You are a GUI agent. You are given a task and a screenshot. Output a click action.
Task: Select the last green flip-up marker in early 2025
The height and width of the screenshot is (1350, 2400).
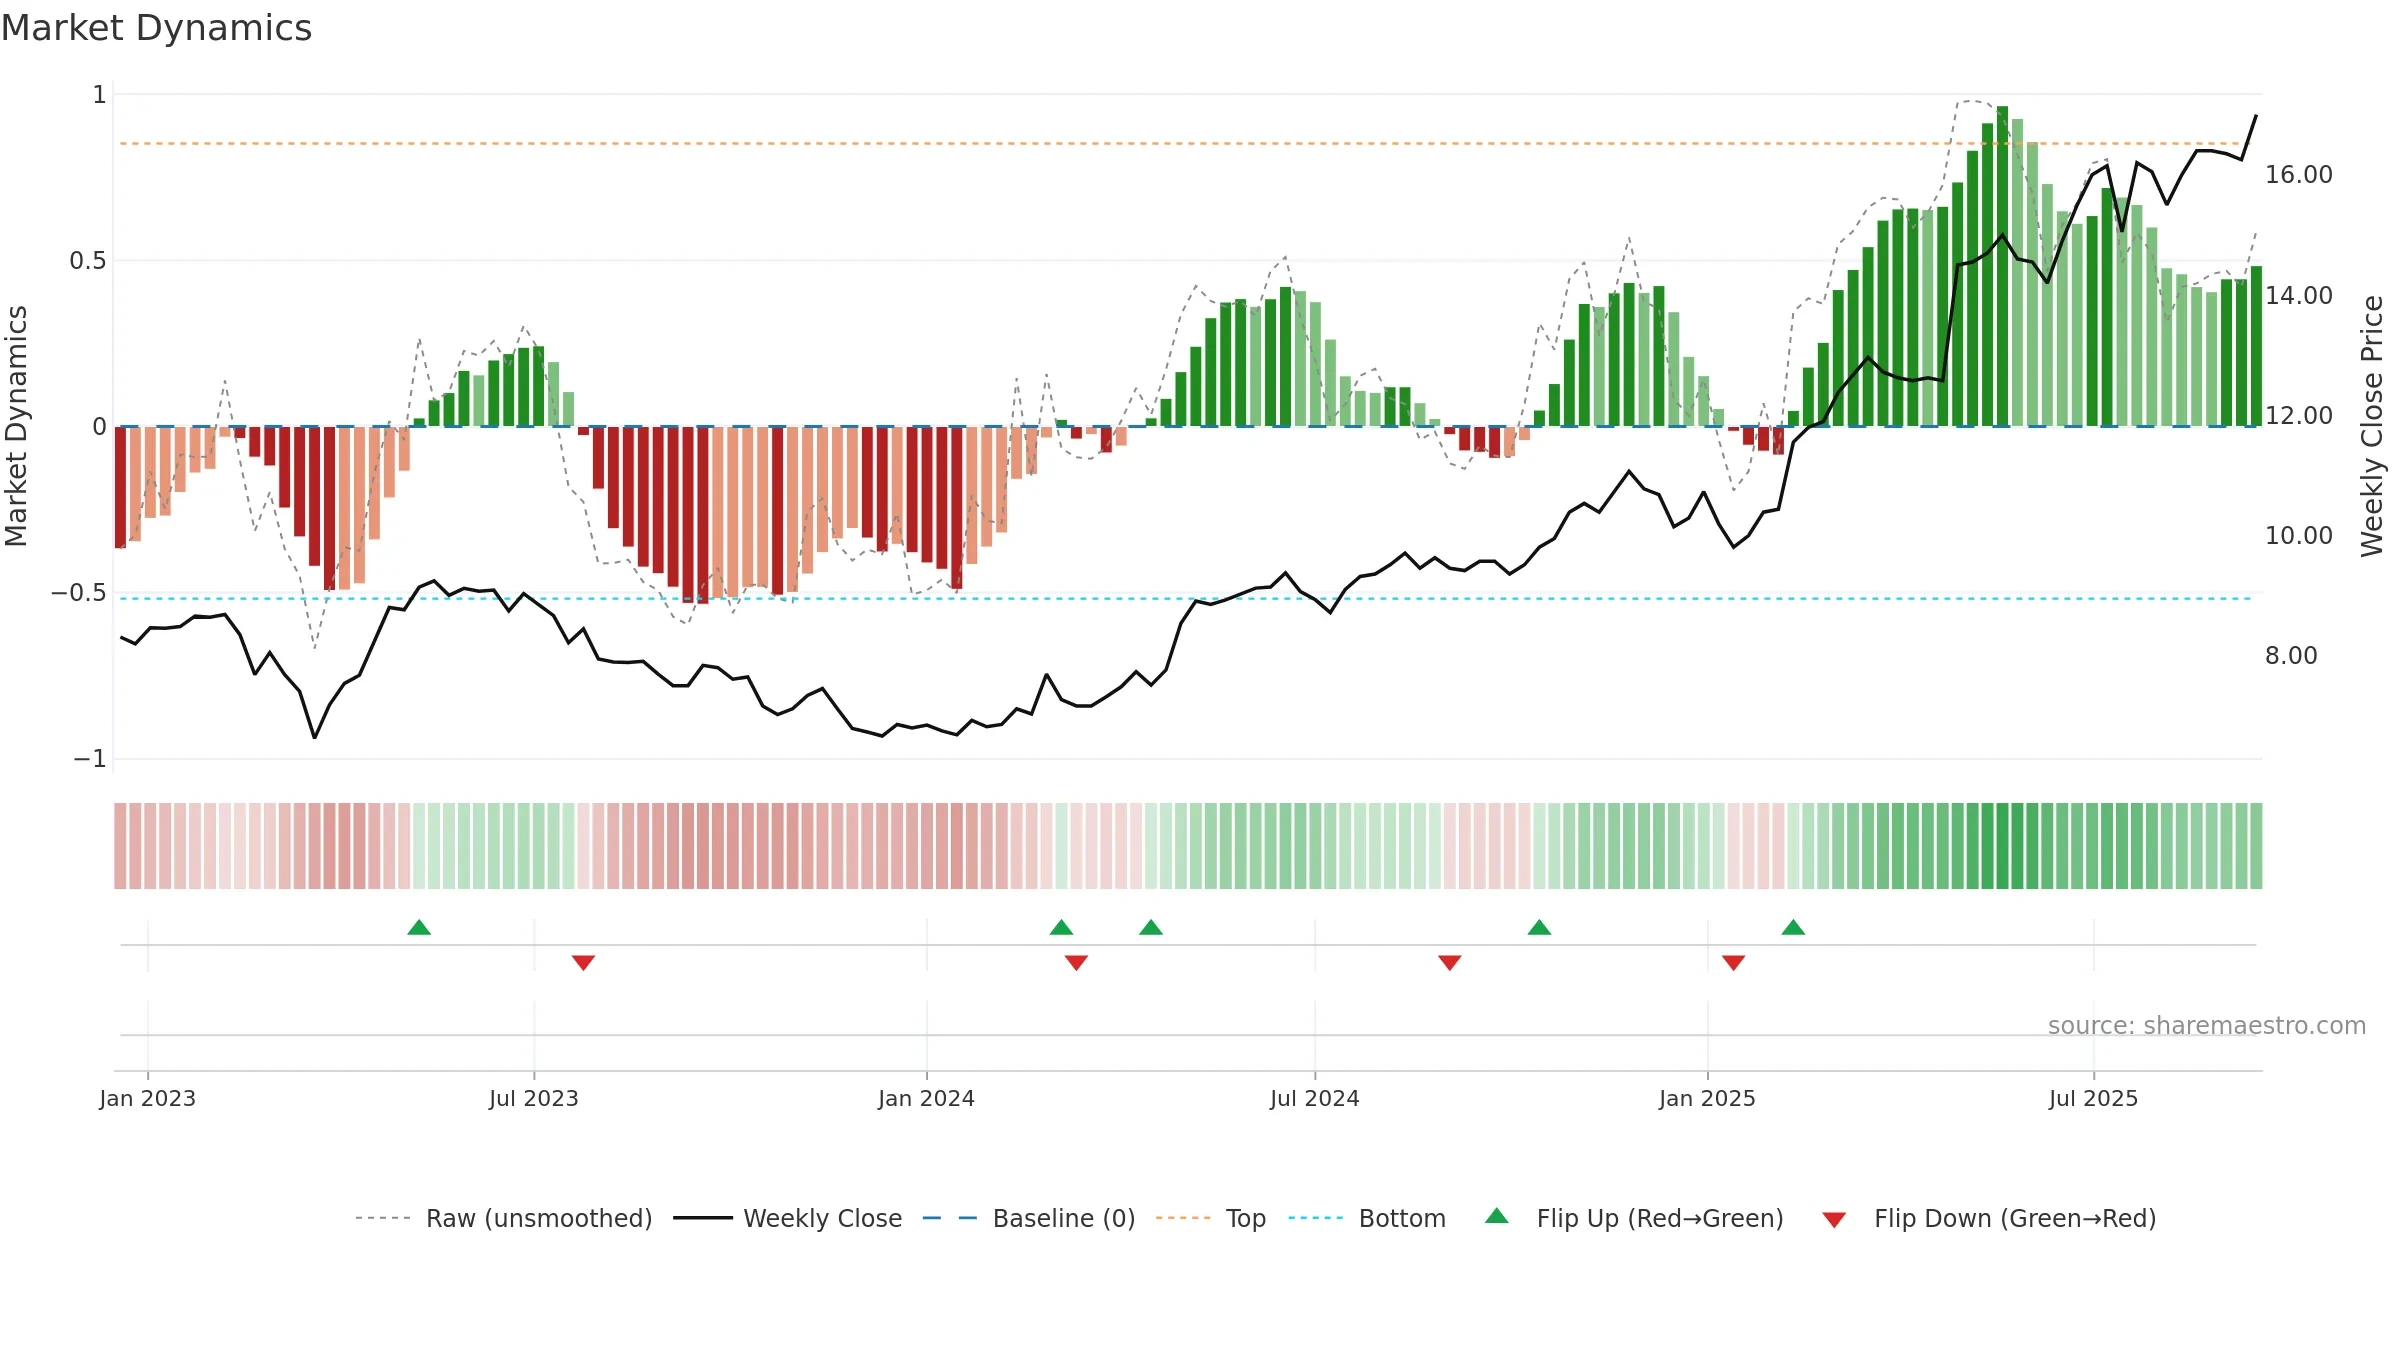click(1793, 927)
